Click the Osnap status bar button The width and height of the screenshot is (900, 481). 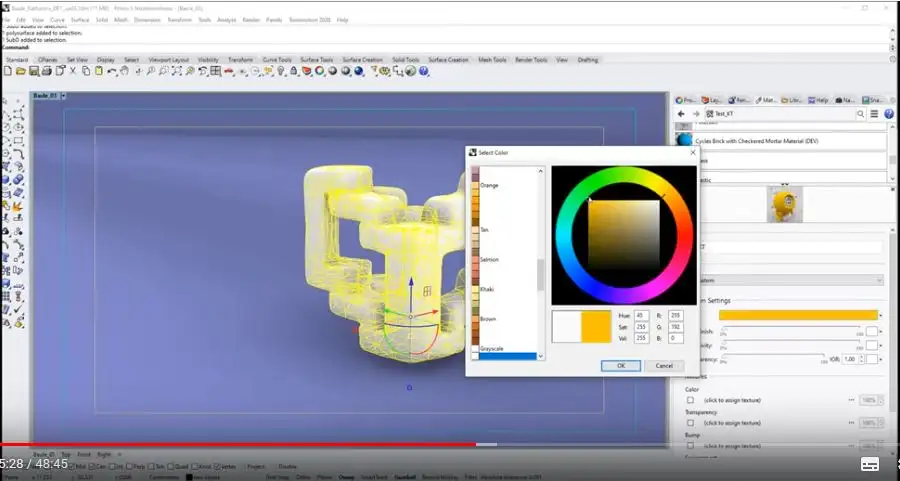tap(346, 477)
